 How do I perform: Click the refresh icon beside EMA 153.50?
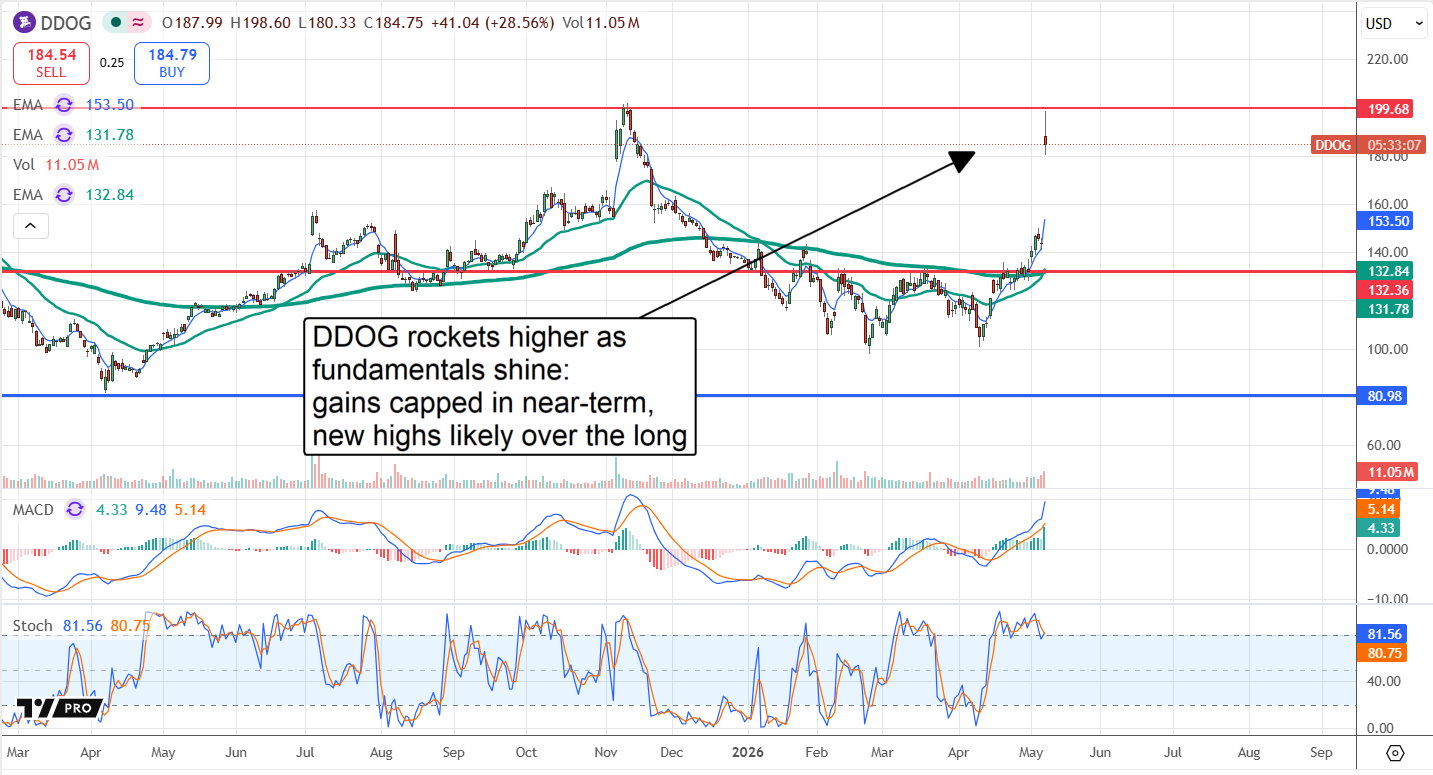click(x=64, y=105)
